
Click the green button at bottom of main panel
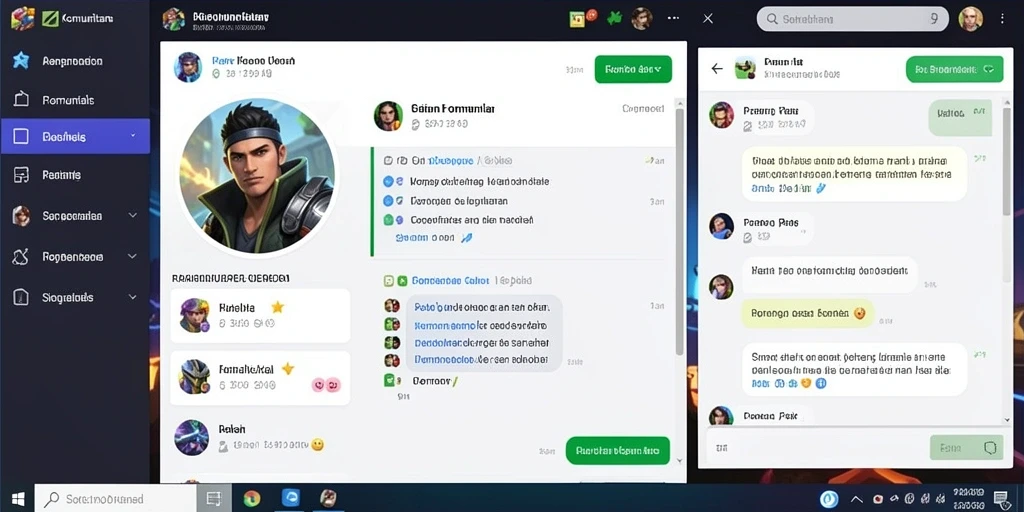click(617, 451)
